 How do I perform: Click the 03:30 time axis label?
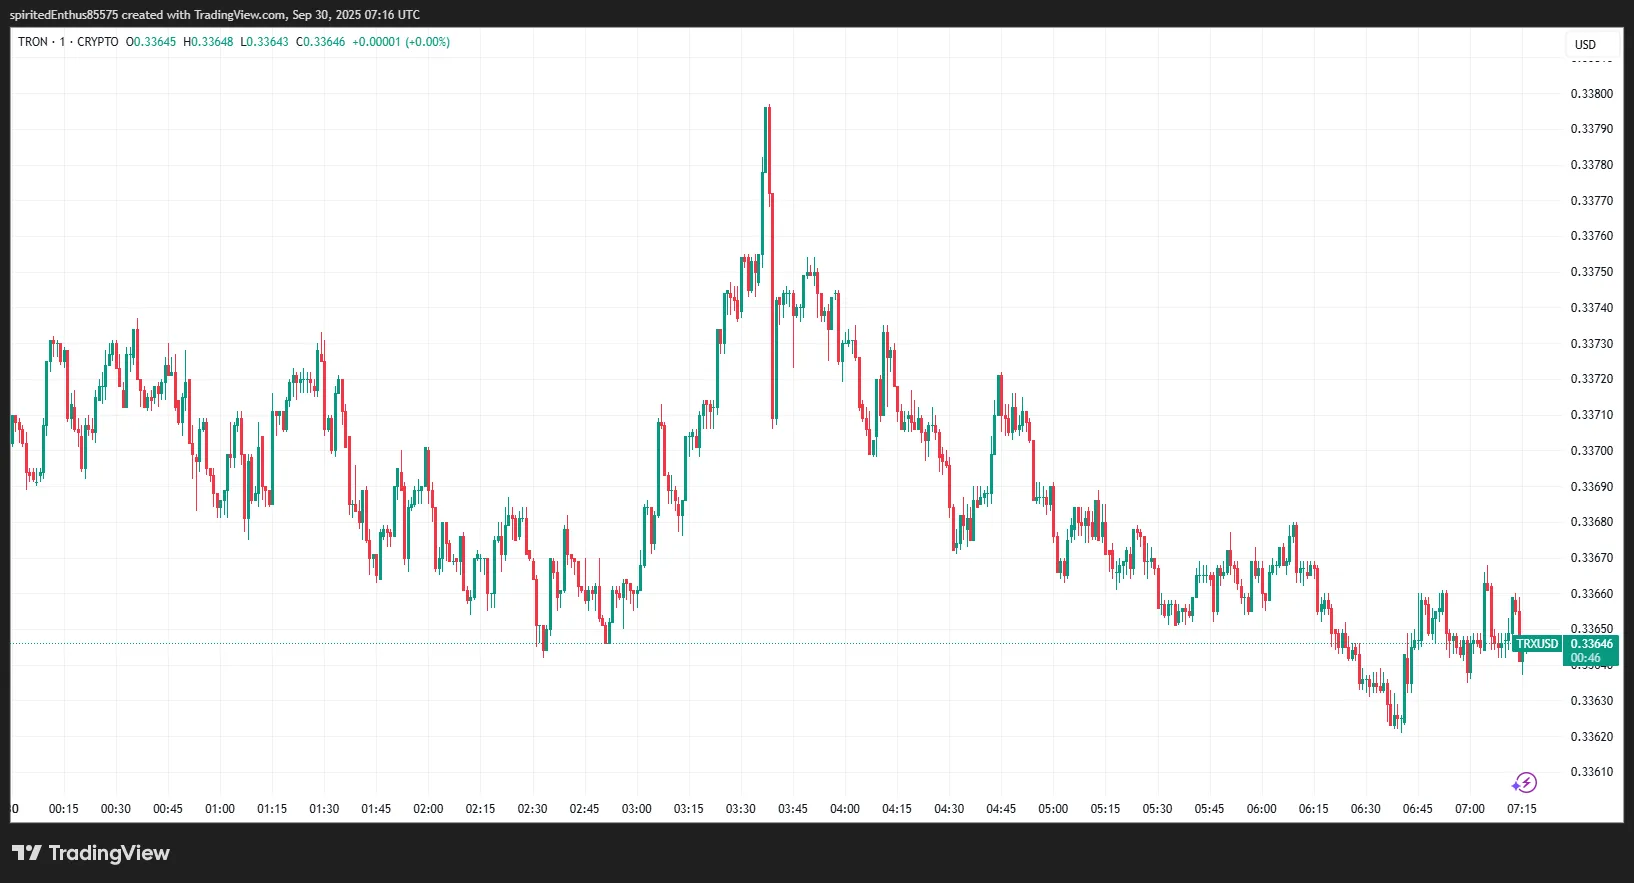click(740, 809)
